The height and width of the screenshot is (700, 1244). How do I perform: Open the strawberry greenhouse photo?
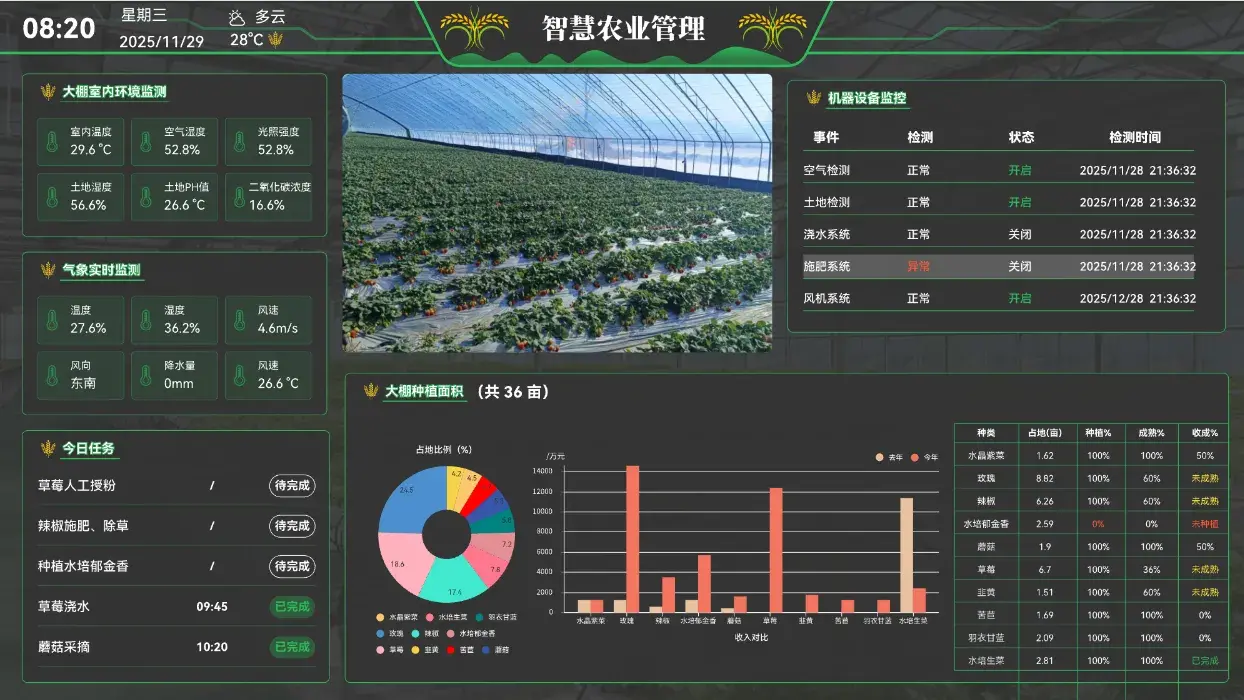[557, 213]
